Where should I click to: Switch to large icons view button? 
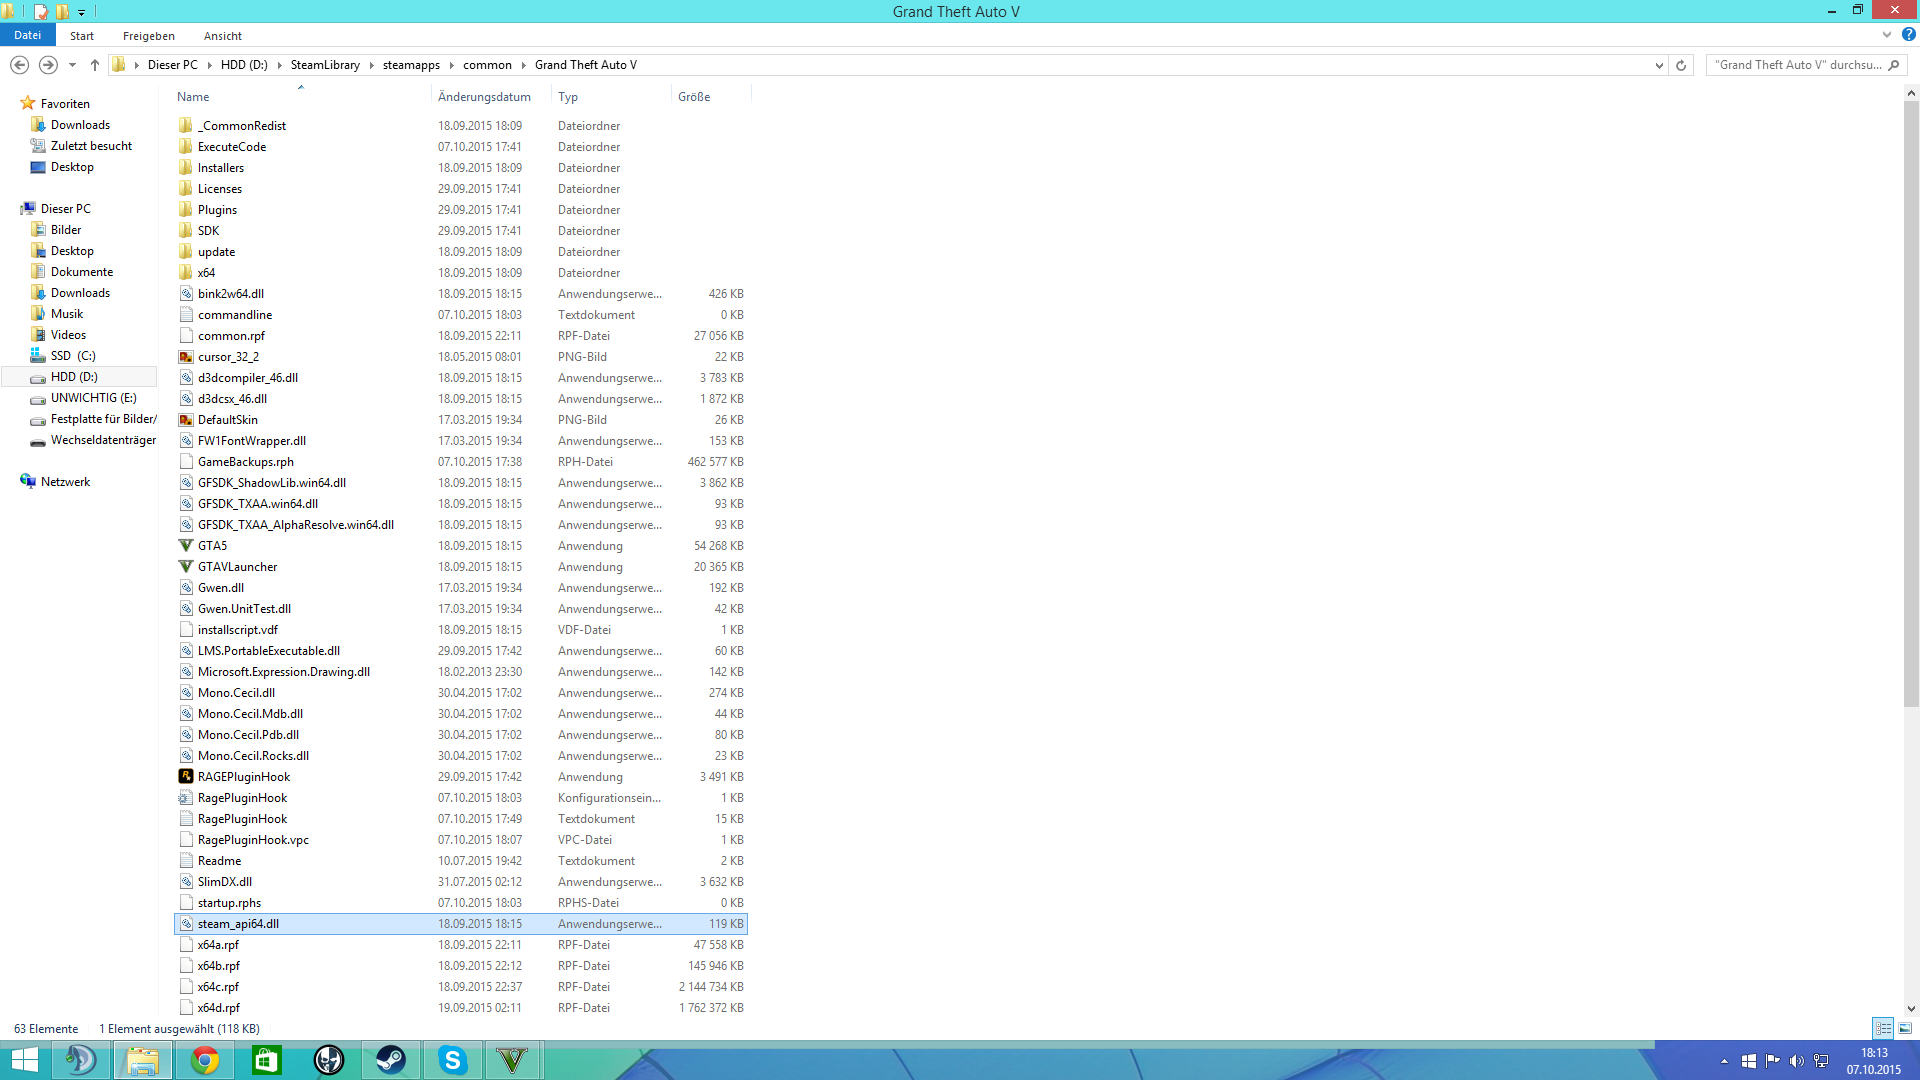tap(1905, 1028)
